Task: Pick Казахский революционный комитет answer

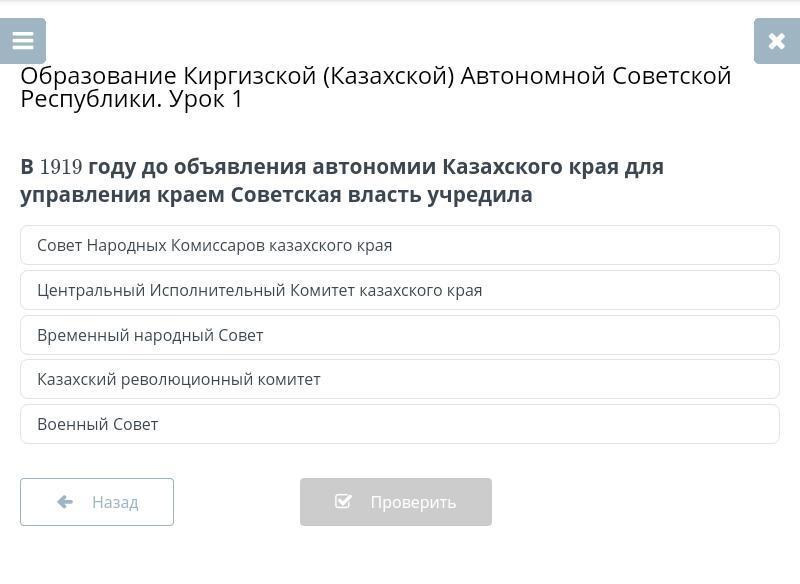Action: click(400, 379)
